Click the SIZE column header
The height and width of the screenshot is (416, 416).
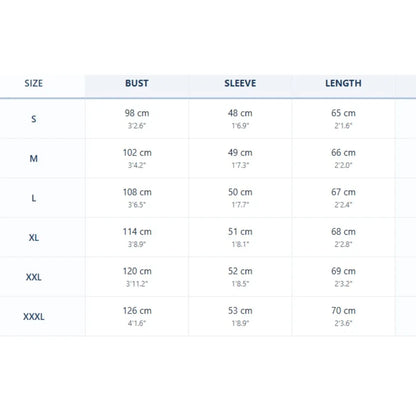click(34, 83)
